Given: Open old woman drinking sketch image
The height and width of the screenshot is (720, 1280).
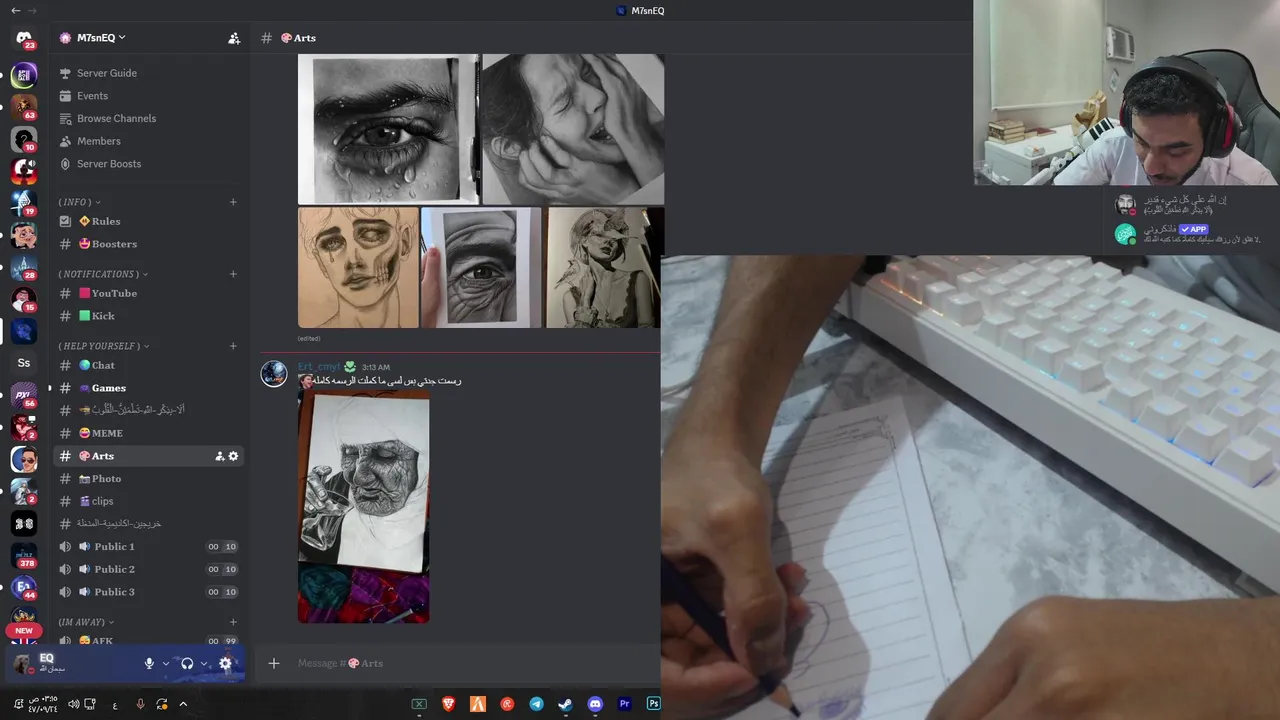Looking at the screenshot, I should (364, 506).
